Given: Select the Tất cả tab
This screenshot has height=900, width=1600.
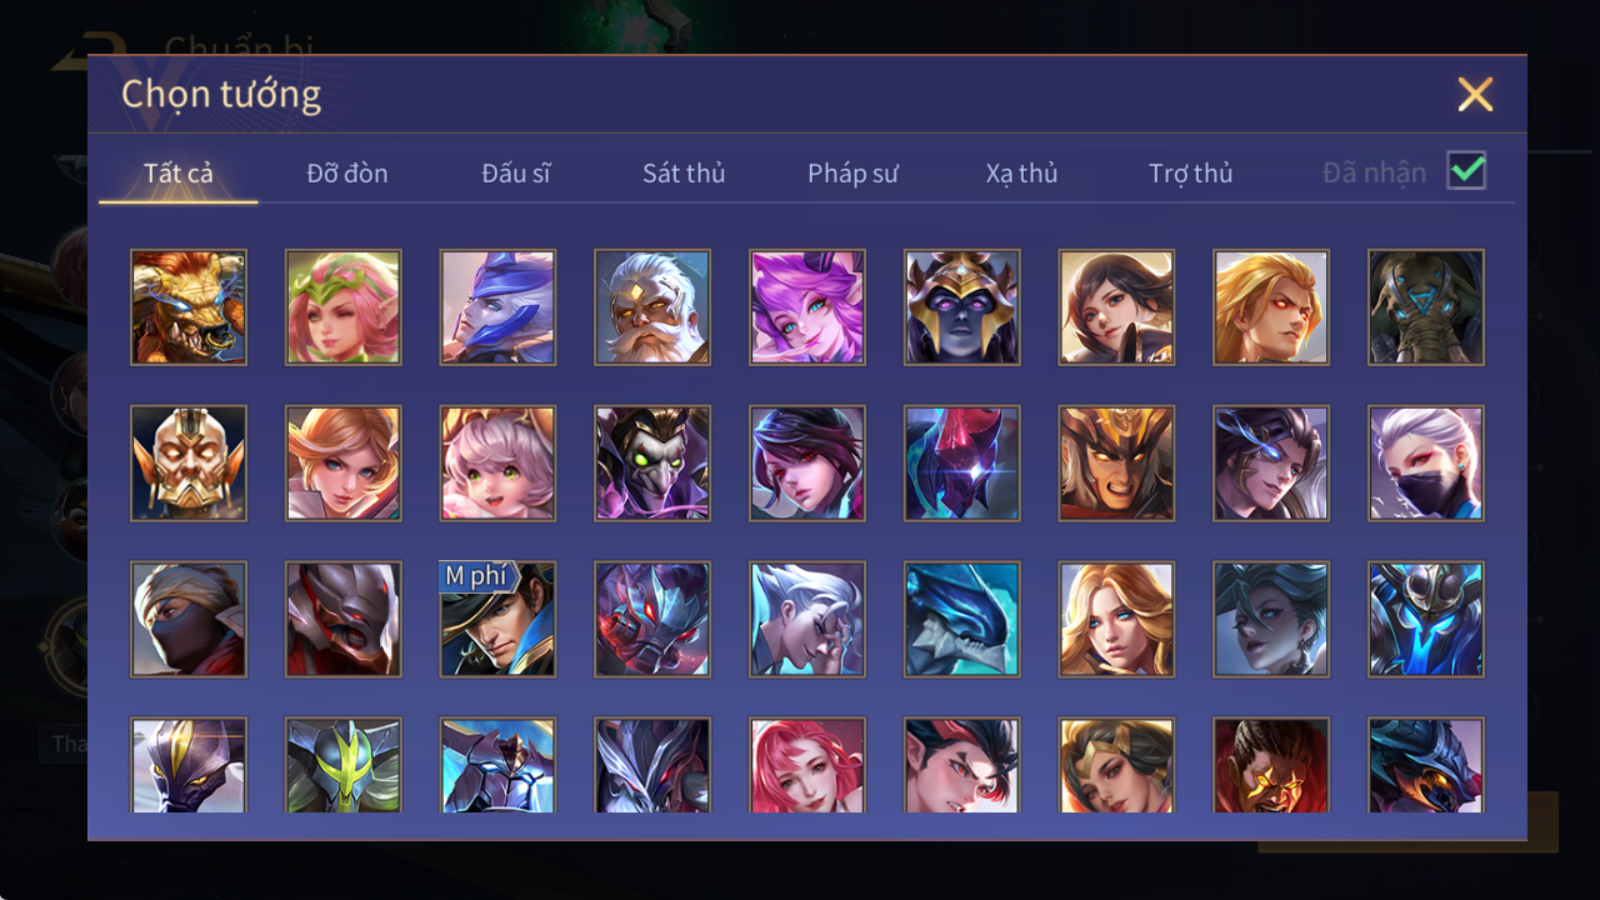Looking at the screenshot, I should (x=178, y=173).
